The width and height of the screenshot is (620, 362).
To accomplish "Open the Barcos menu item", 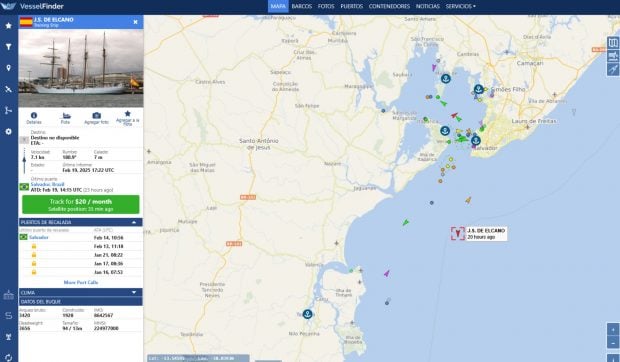I will pyautogui.click(x=302, y=6).
